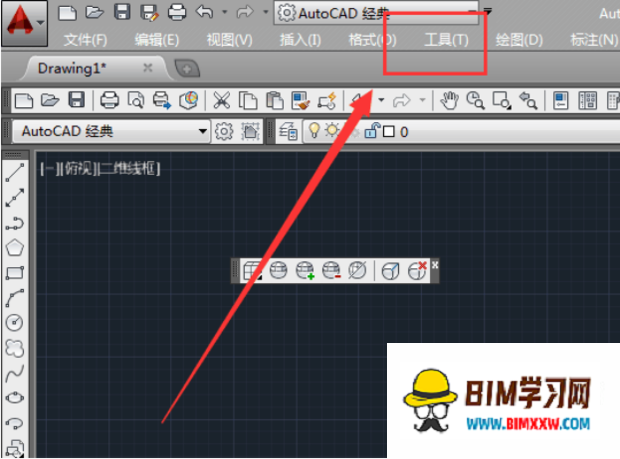The height and width of the screenshot is (459, 620).
Task: Pick the Circle draw tool
Action: (15, 323)
